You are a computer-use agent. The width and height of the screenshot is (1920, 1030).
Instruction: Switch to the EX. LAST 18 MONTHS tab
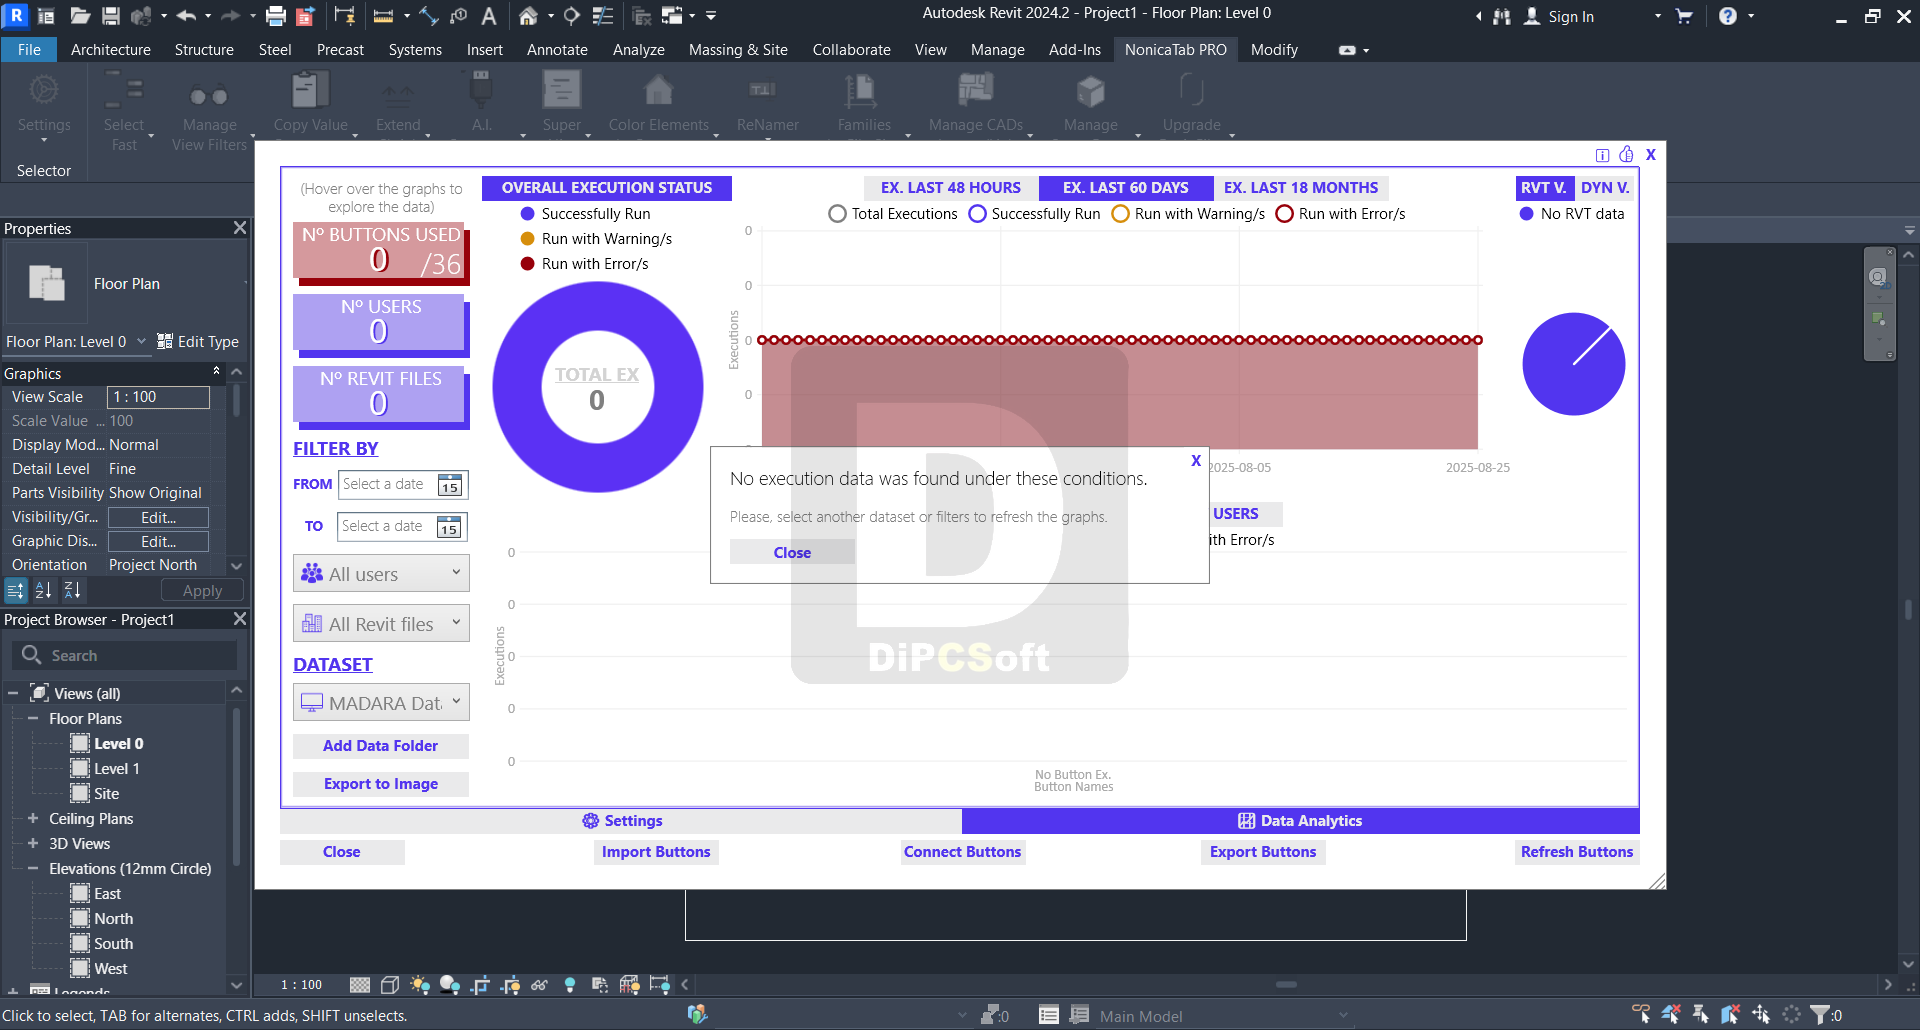1301,188
